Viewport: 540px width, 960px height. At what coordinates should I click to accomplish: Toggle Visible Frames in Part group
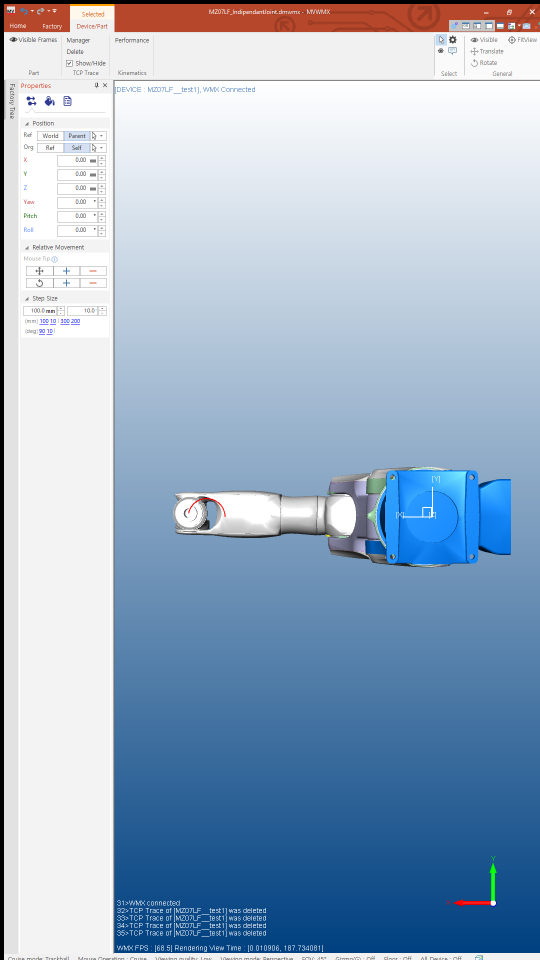point(34,40)
